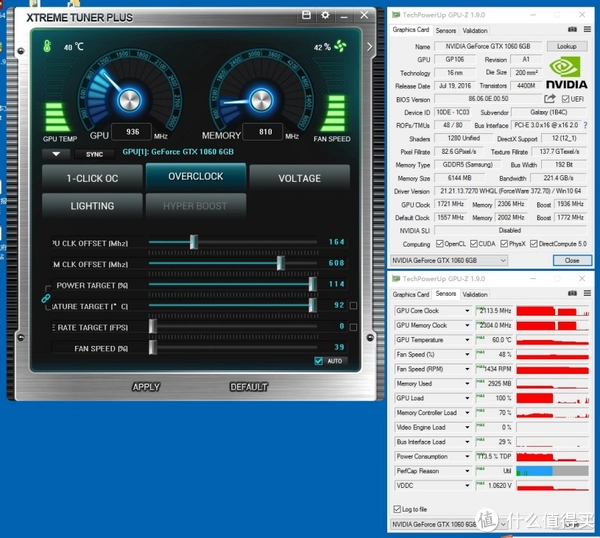Image resolution: width=600 pixels, height=538 pixels.
Task: Open GPU Temperature sensor dropdown
Action: pyautogui.click(x=467, y=340)
